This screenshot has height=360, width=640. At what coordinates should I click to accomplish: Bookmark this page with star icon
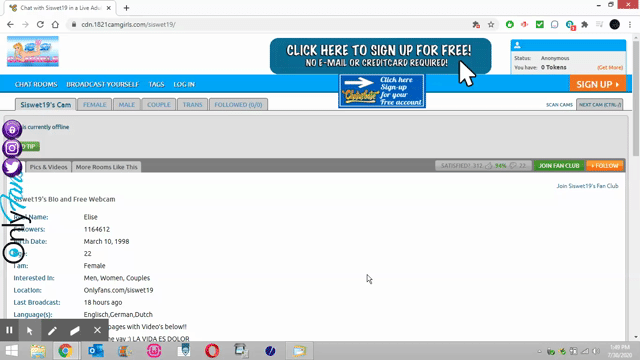tap(491, 24)
